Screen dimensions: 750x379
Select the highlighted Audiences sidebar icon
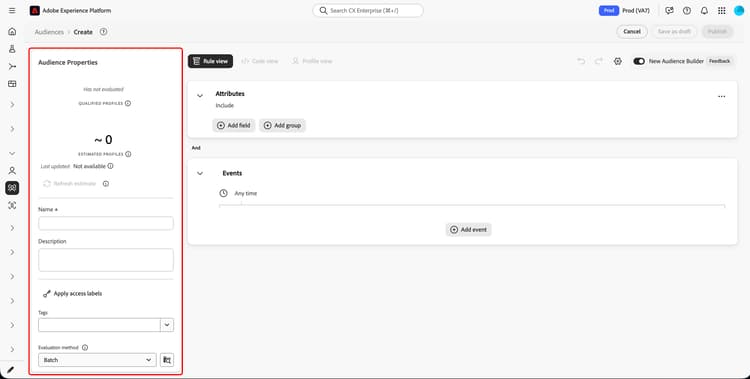(12, 188)
